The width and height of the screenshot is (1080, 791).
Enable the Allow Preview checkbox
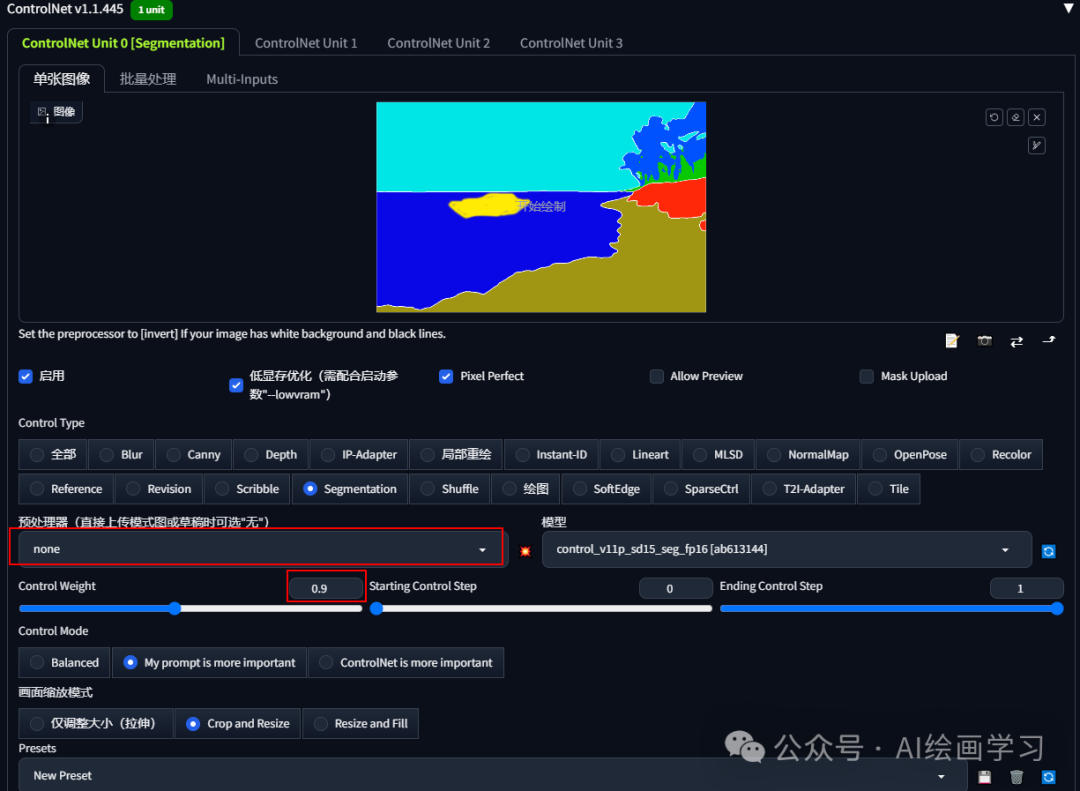tap(656, 376)
